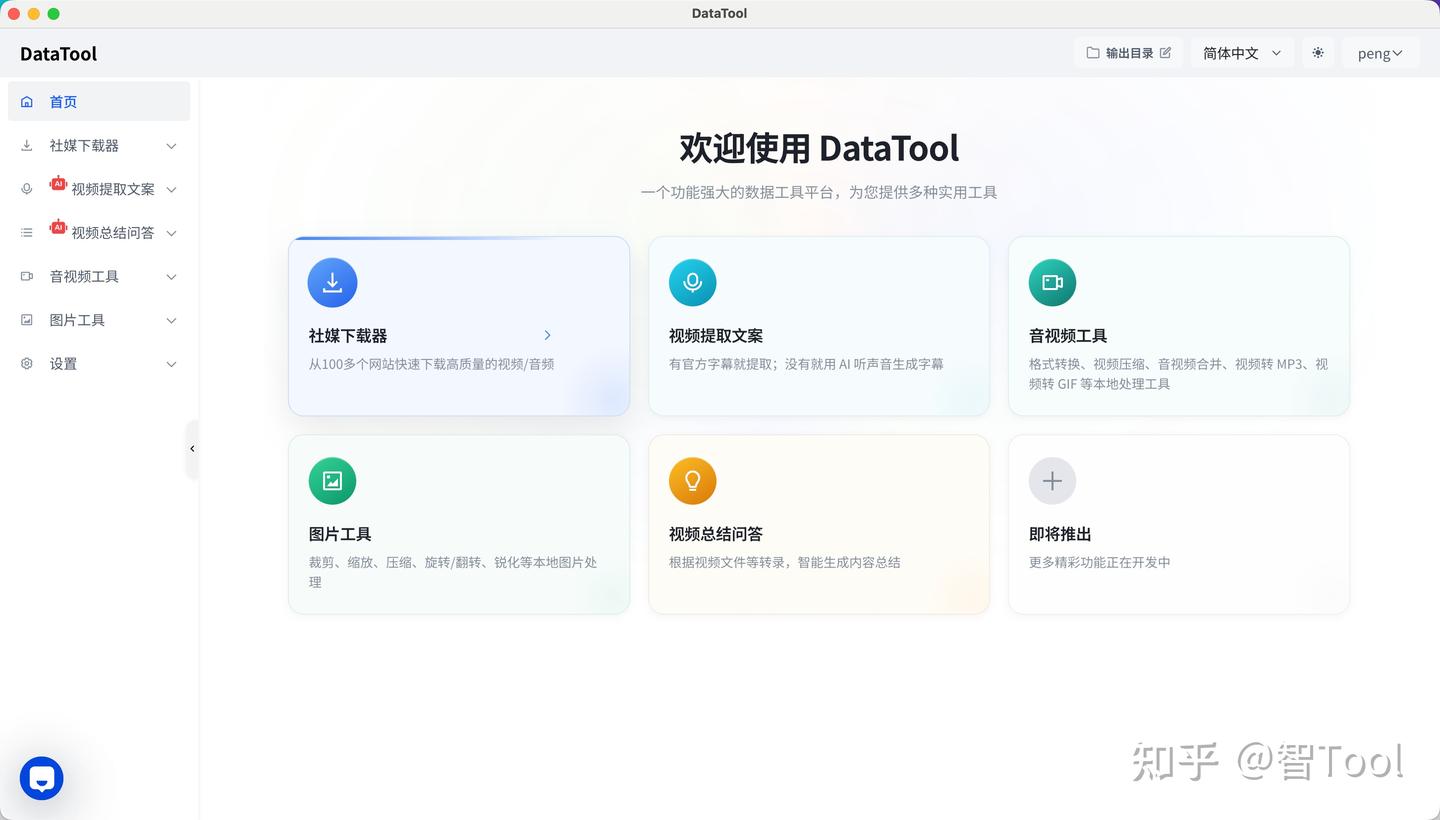
Task: Click the DataTool logo text in header
Action: [x=58, y=54]
